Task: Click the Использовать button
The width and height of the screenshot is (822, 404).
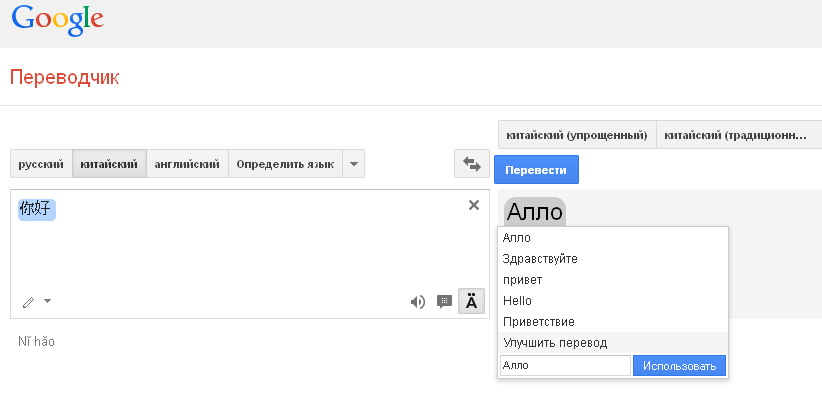Action: pos(679,366)
